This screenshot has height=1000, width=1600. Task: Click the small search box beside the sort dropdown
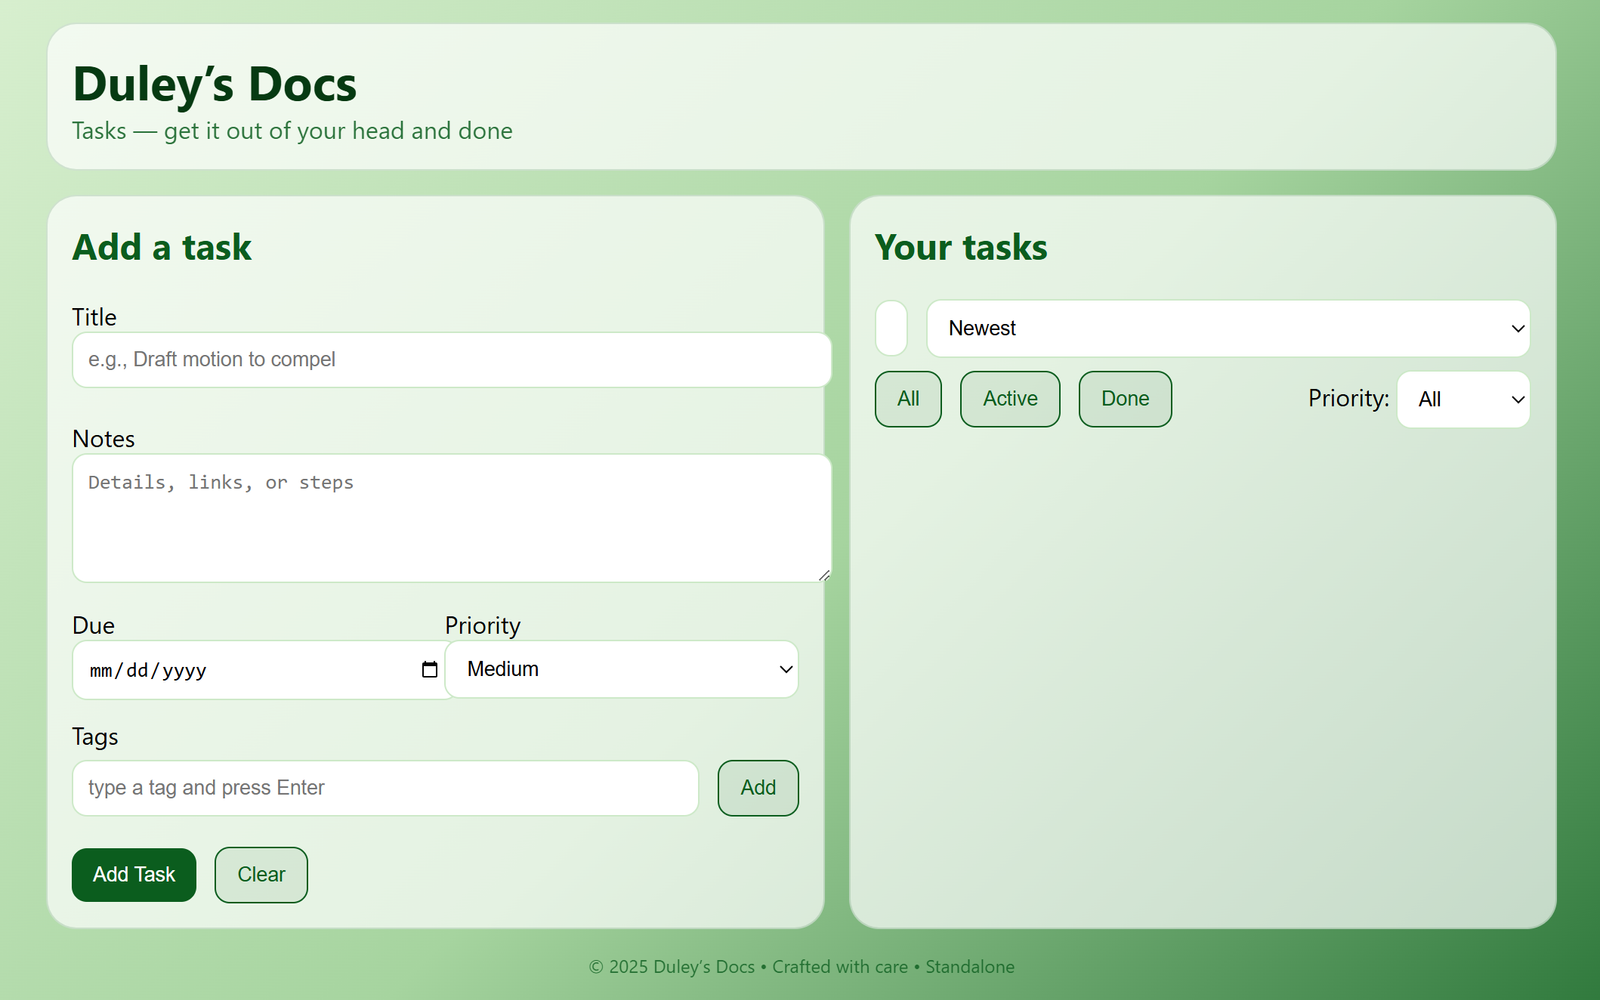click(890, 328)
